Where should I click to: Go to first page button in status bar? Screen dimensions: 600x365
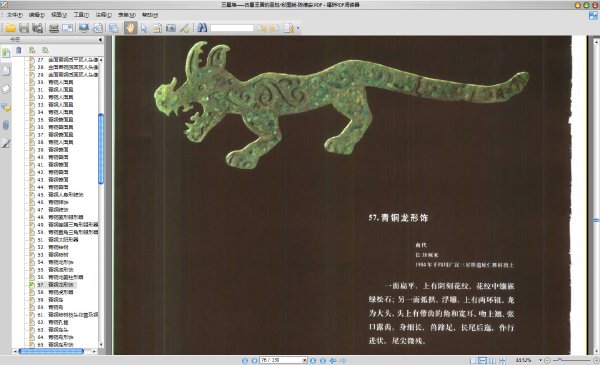[245, 360]
